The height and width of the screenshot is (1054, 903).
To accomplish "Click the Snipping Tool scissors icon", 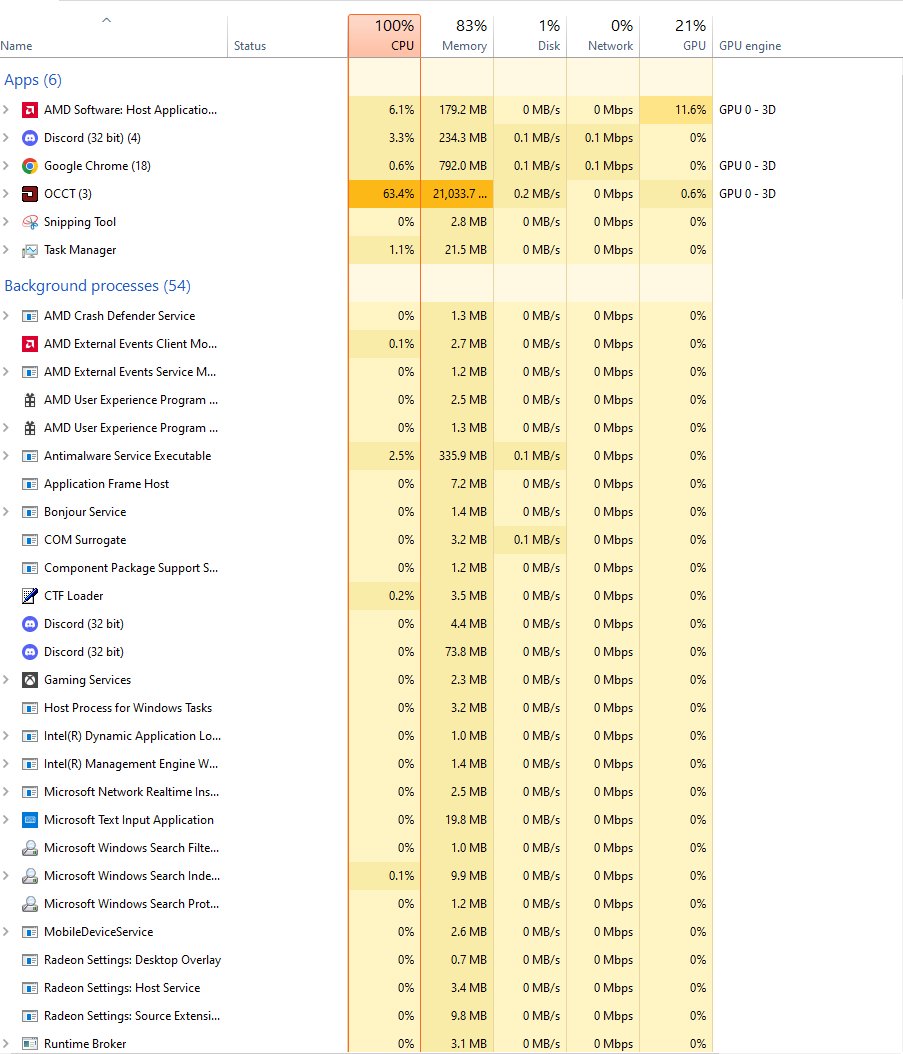I will [x=30, y=222].
